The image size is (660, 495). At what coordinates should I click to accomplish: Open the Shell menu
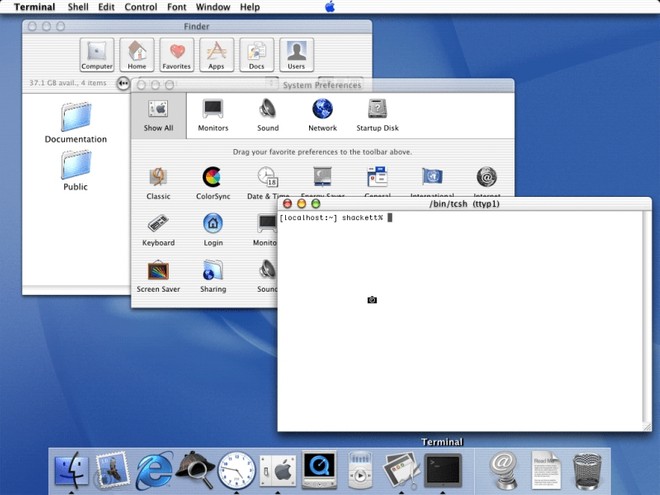[x=78, y=7]
